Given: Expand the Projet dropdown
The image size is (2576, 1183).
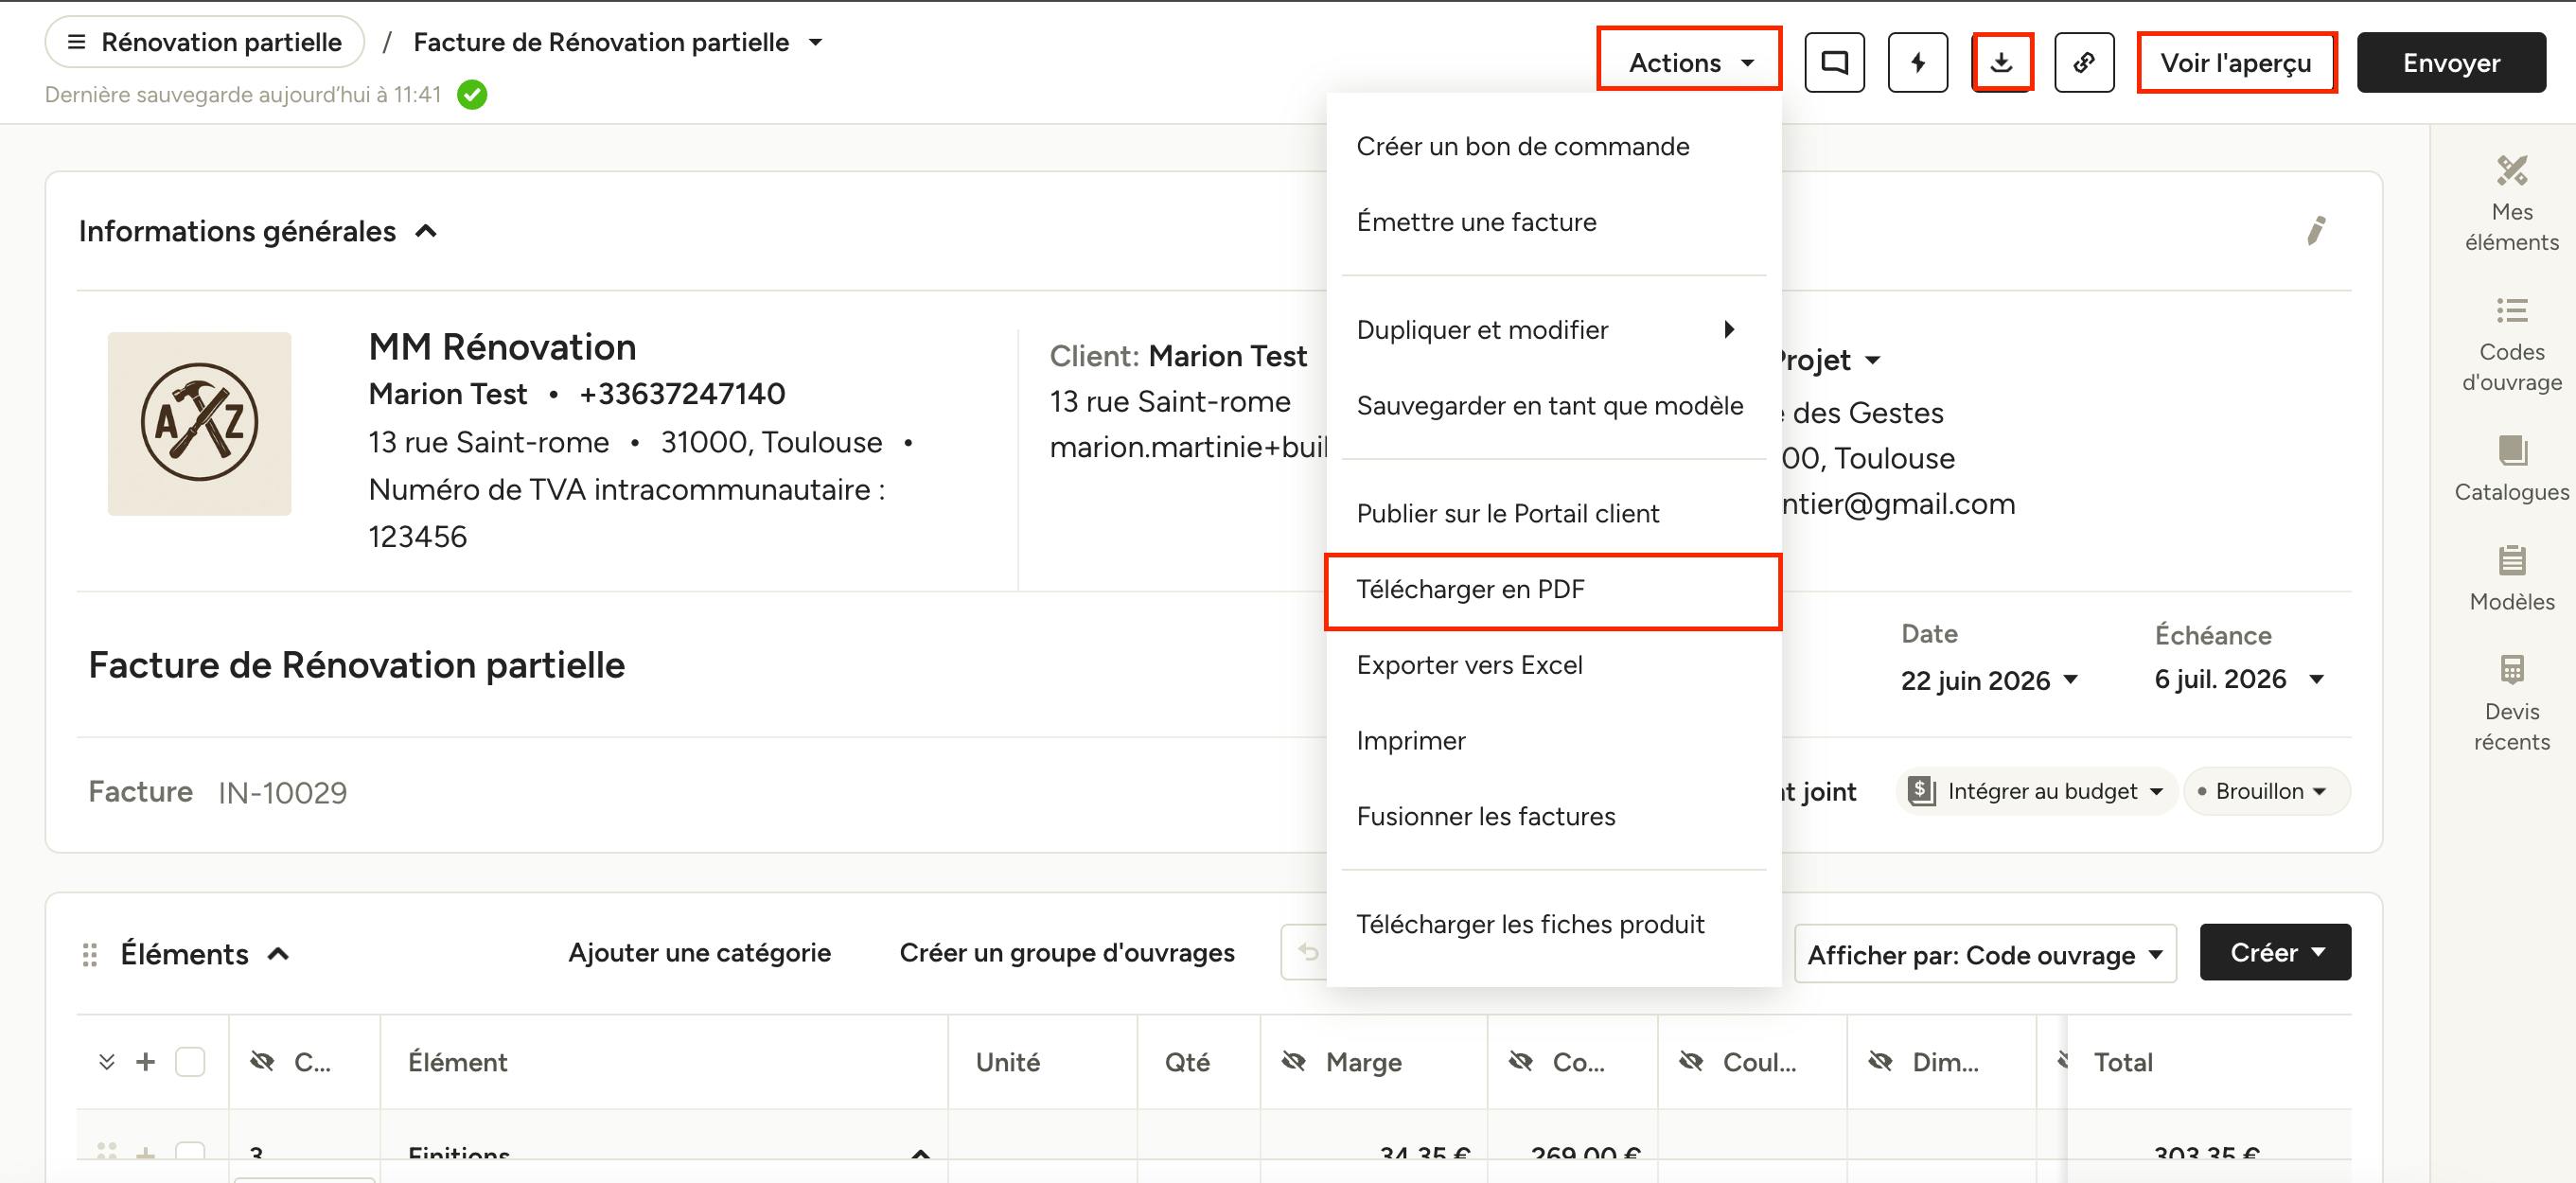Looking at the screenshot, I should [x=1872, y=360].
